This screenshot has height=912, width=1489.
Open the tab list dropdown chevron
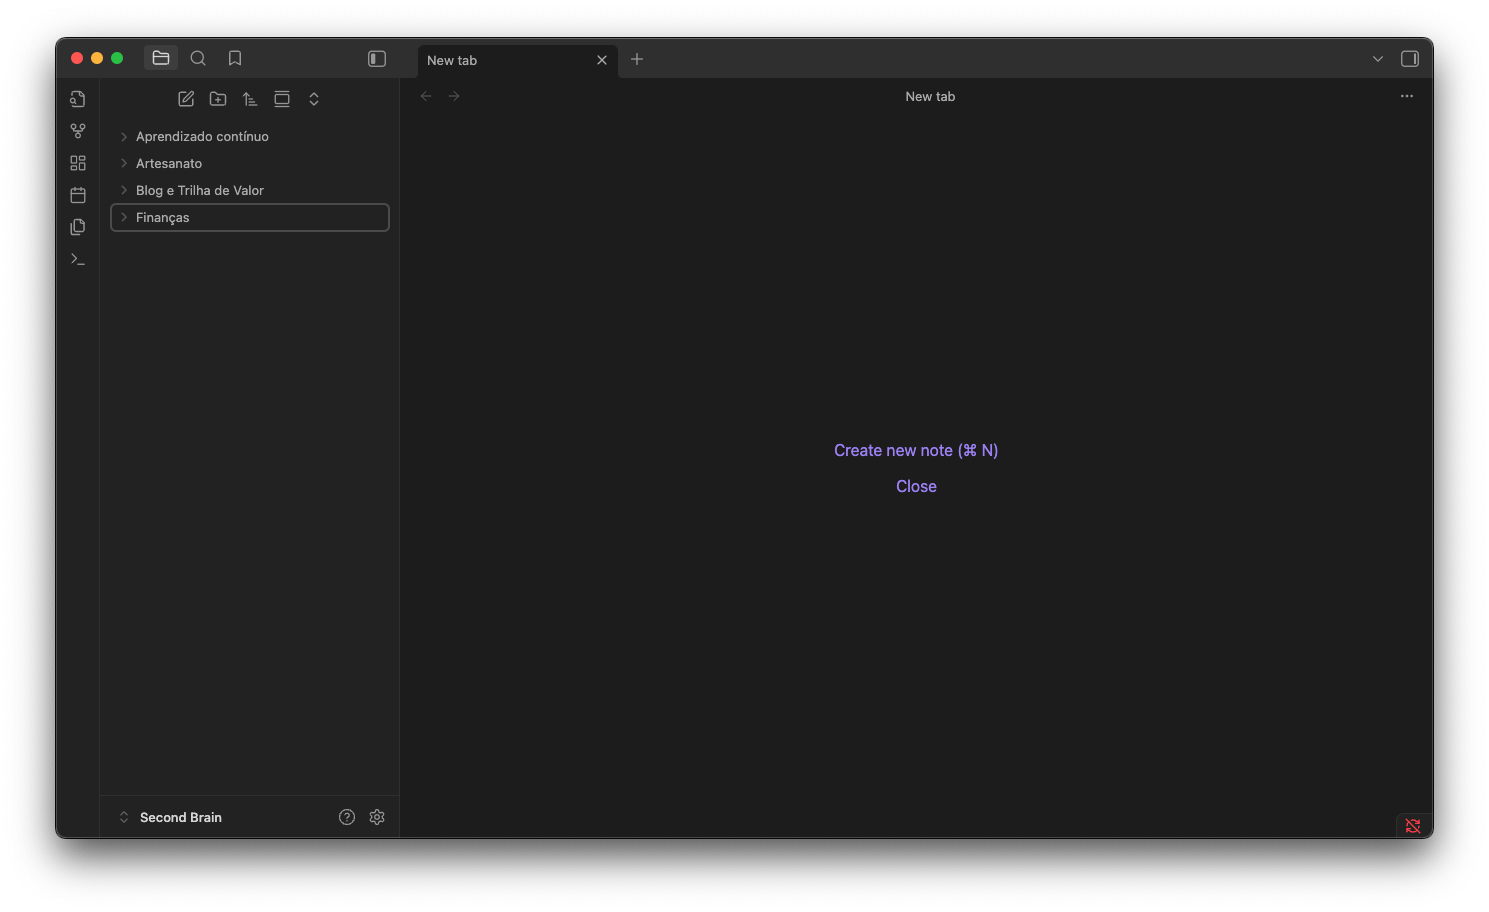point(1378,59)
